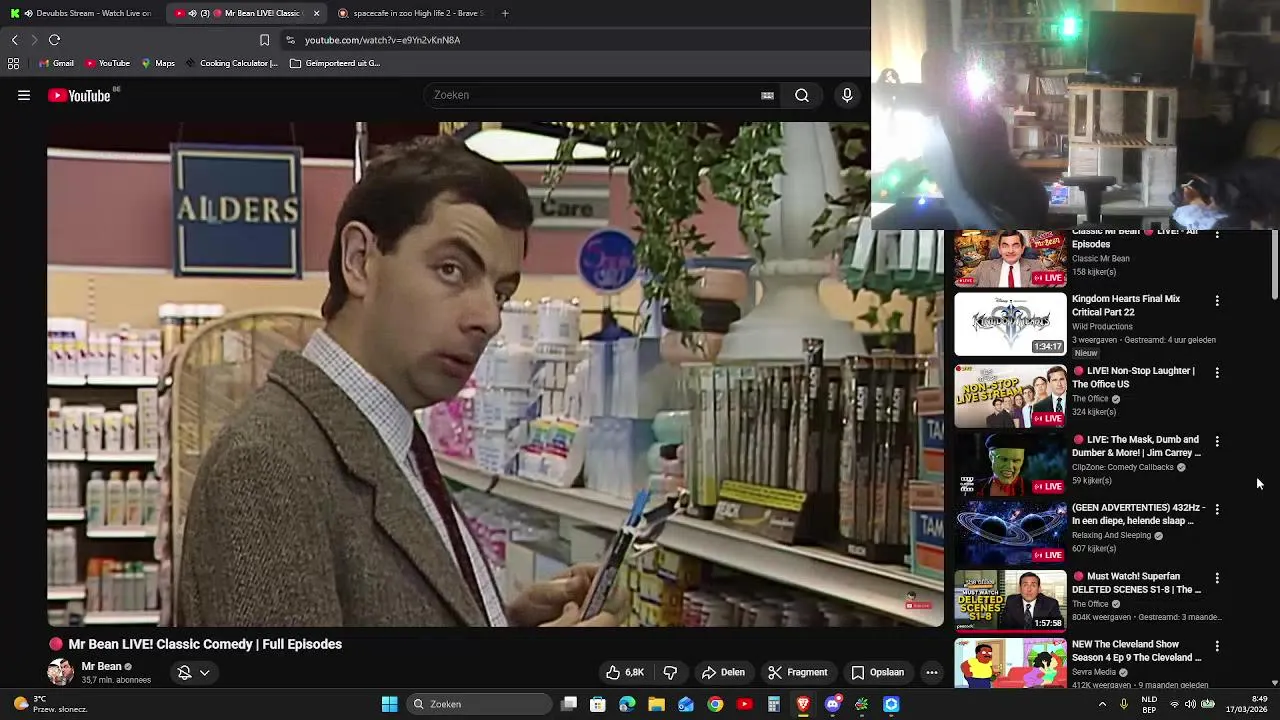This screenshot has height=720, width=1280.
Task: Click page vertical scrollbar thumb
Action: 1274,264
